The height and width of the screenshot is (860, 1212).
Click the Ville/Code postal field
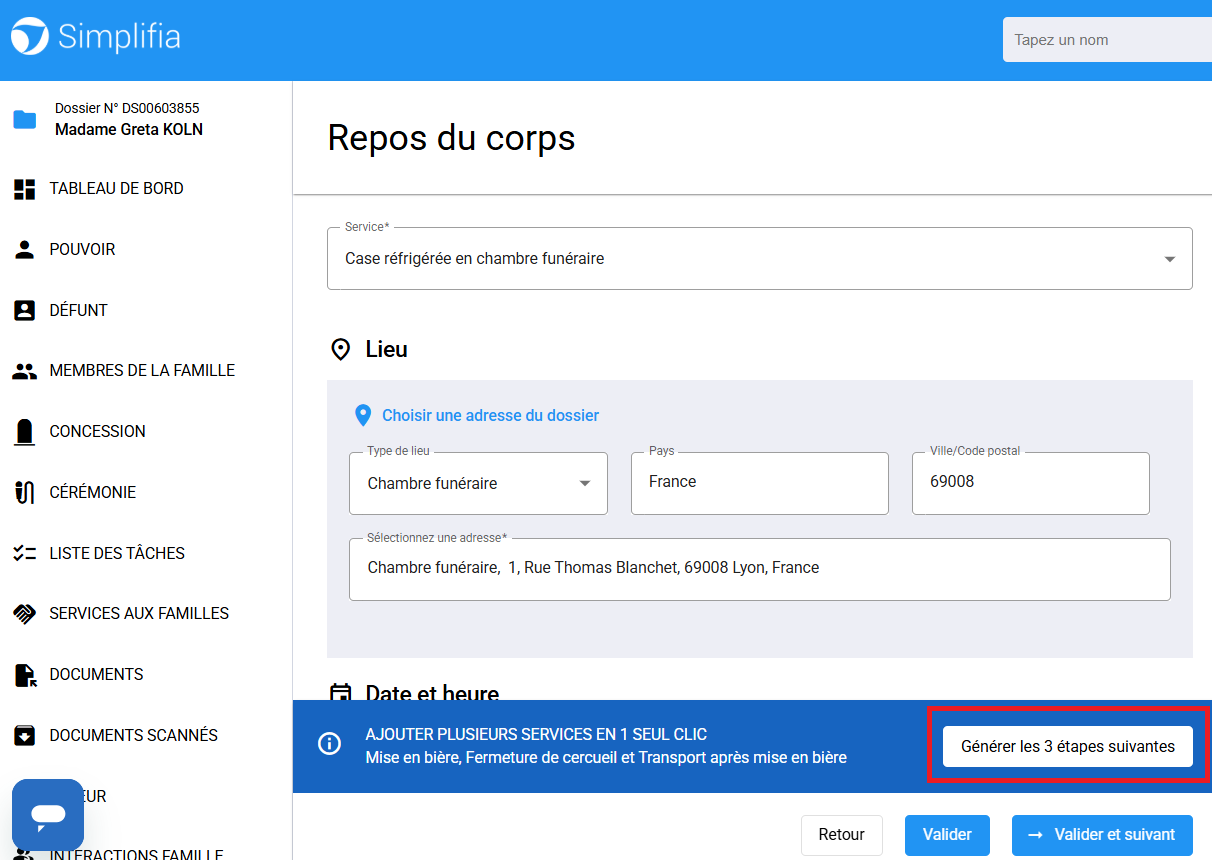pos(1030,482)
